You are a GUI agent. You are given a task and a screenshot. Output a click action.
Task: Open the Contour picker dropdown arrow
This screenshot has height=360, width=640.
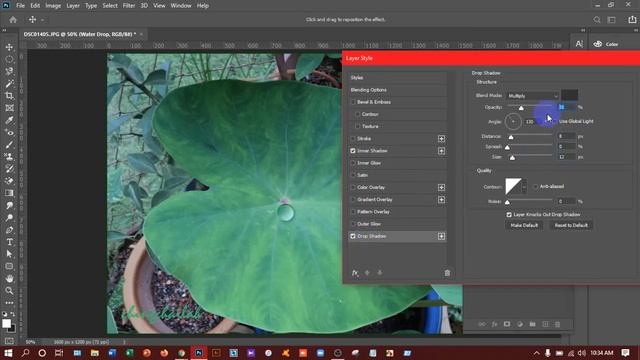tap(524, 187)
